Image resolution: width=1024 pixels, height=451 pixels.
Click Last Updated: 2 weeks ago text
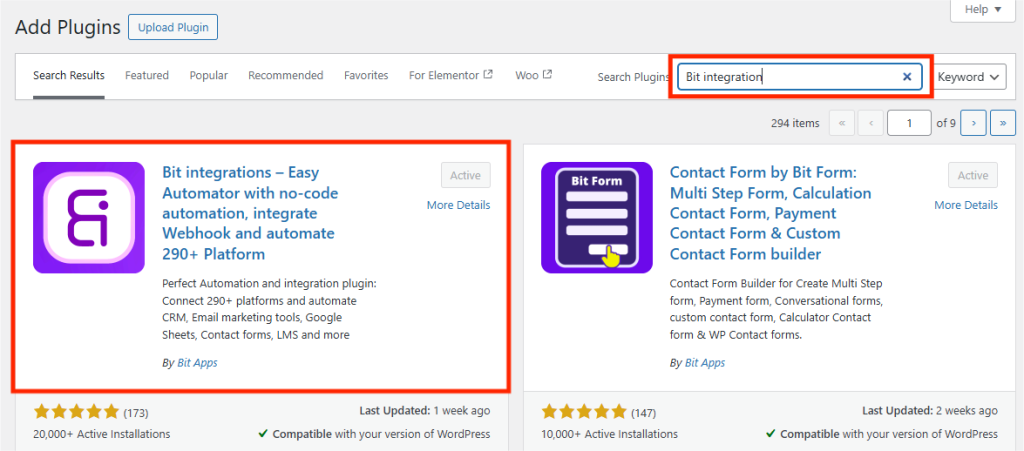click(x=930, y=411)
